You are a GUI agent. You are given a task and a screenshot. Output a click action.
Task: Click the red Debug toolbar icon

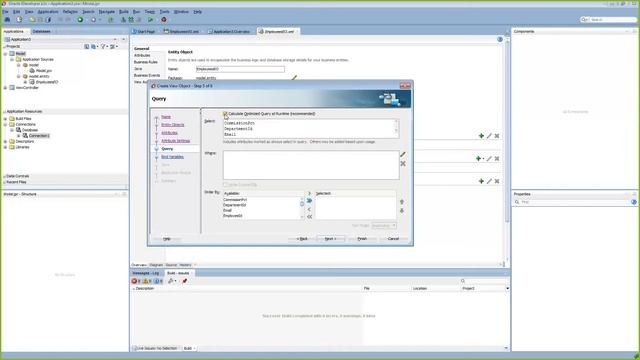pos(164,20)
